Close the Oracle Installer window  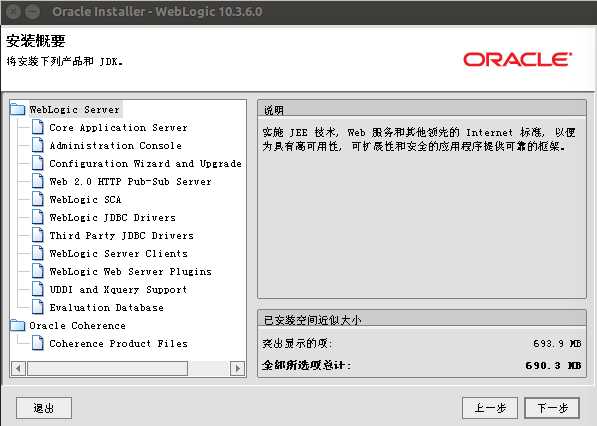coord(13,11)
